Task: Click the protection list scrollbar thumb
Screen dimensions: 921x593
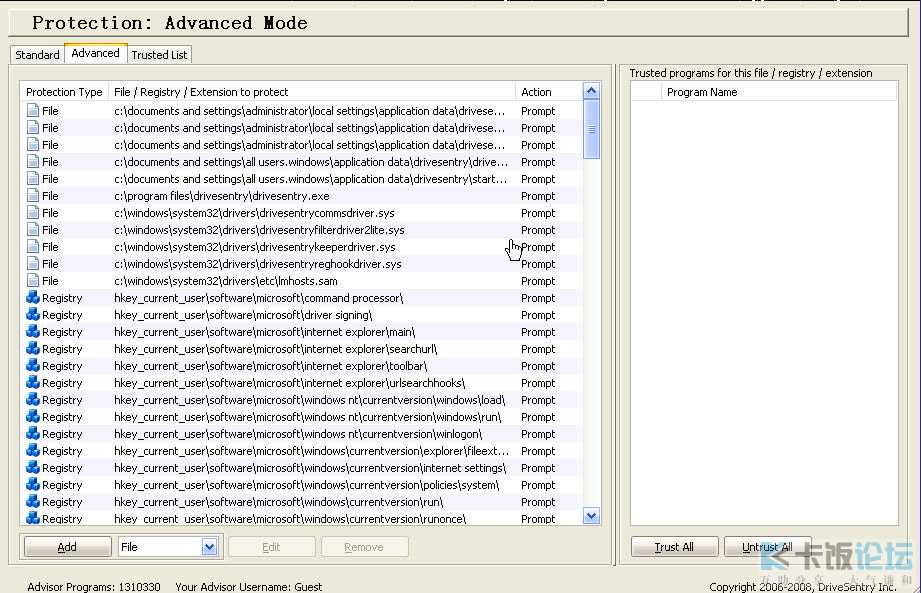Action: [591, 130]
